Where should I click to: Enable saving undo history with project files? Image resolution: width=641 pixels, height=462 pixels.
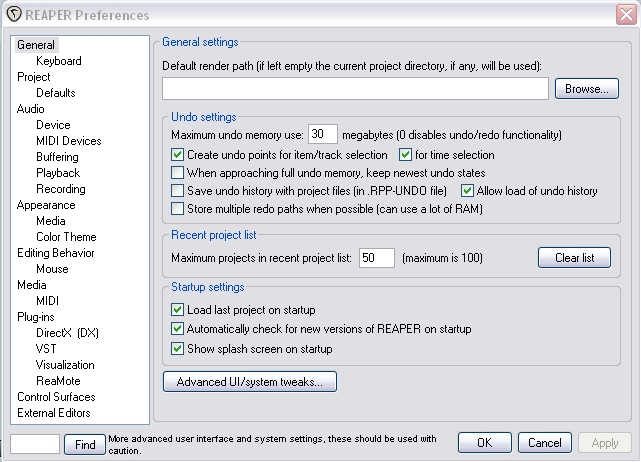coord(179,191)
